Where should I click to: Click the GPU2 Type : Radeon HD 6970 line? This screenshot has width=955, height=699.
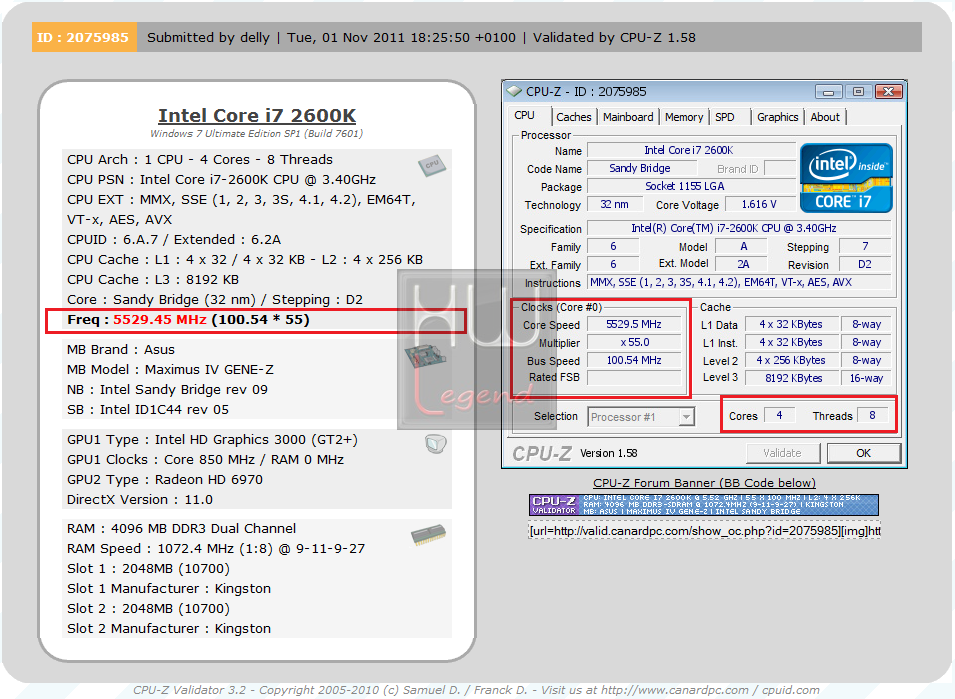165,480
